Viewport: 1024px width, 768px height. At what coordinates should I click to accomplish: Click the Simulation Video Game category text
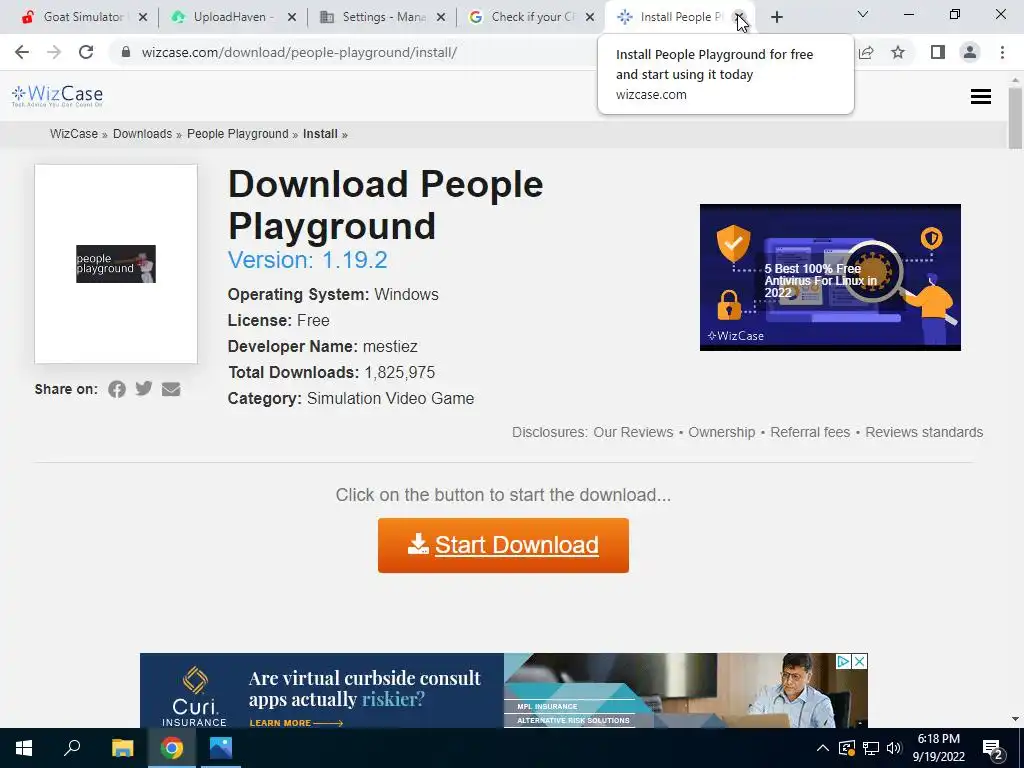(x=391, y=398)
